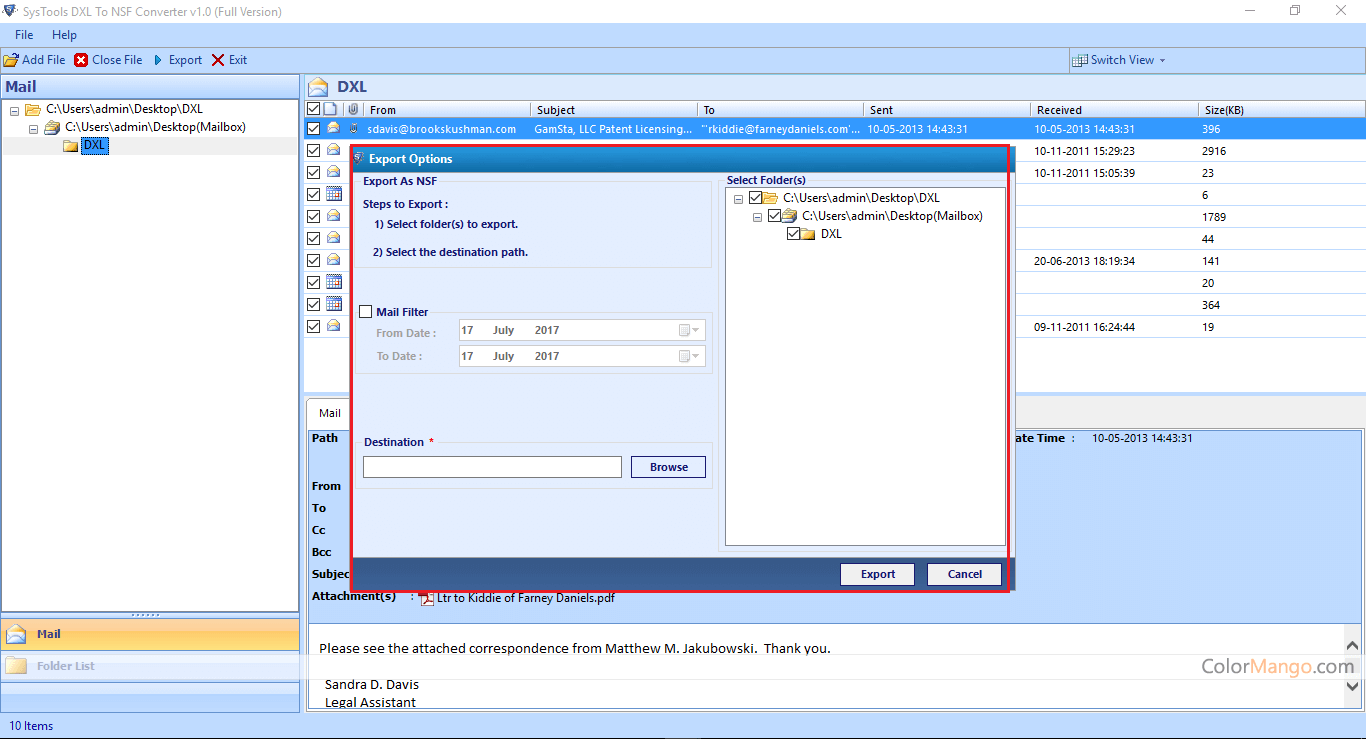Click the Browse button for destination
Image resolution: width=1366 pixels, height=739 pixels.
pos(668,467)
